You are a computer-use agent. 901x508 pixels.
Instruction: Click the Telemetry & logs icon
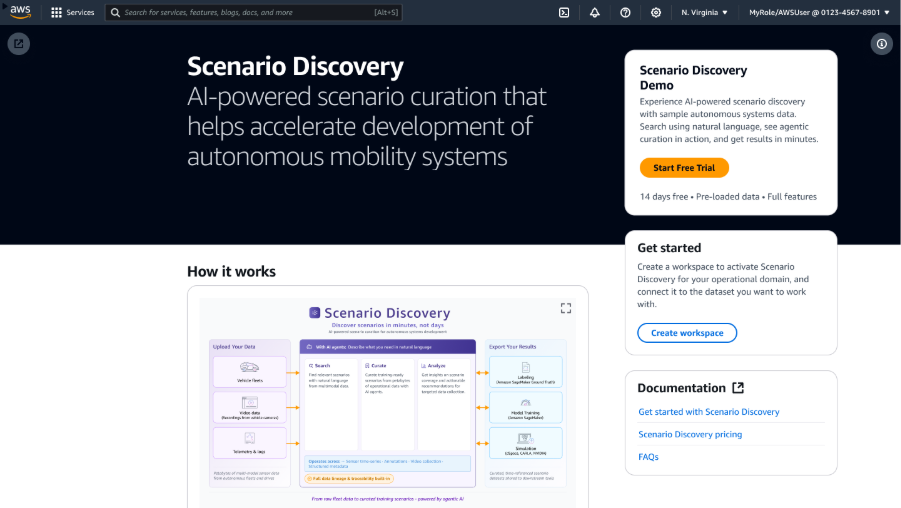point(249,438)
